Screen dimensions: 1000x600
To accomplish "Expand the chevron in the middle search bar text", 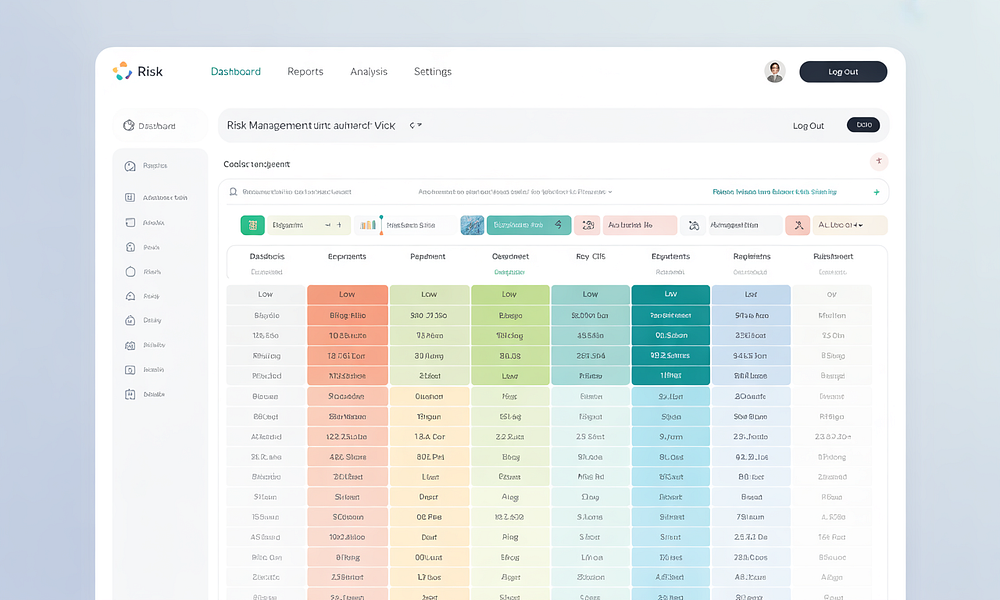I will pos(610,192).
